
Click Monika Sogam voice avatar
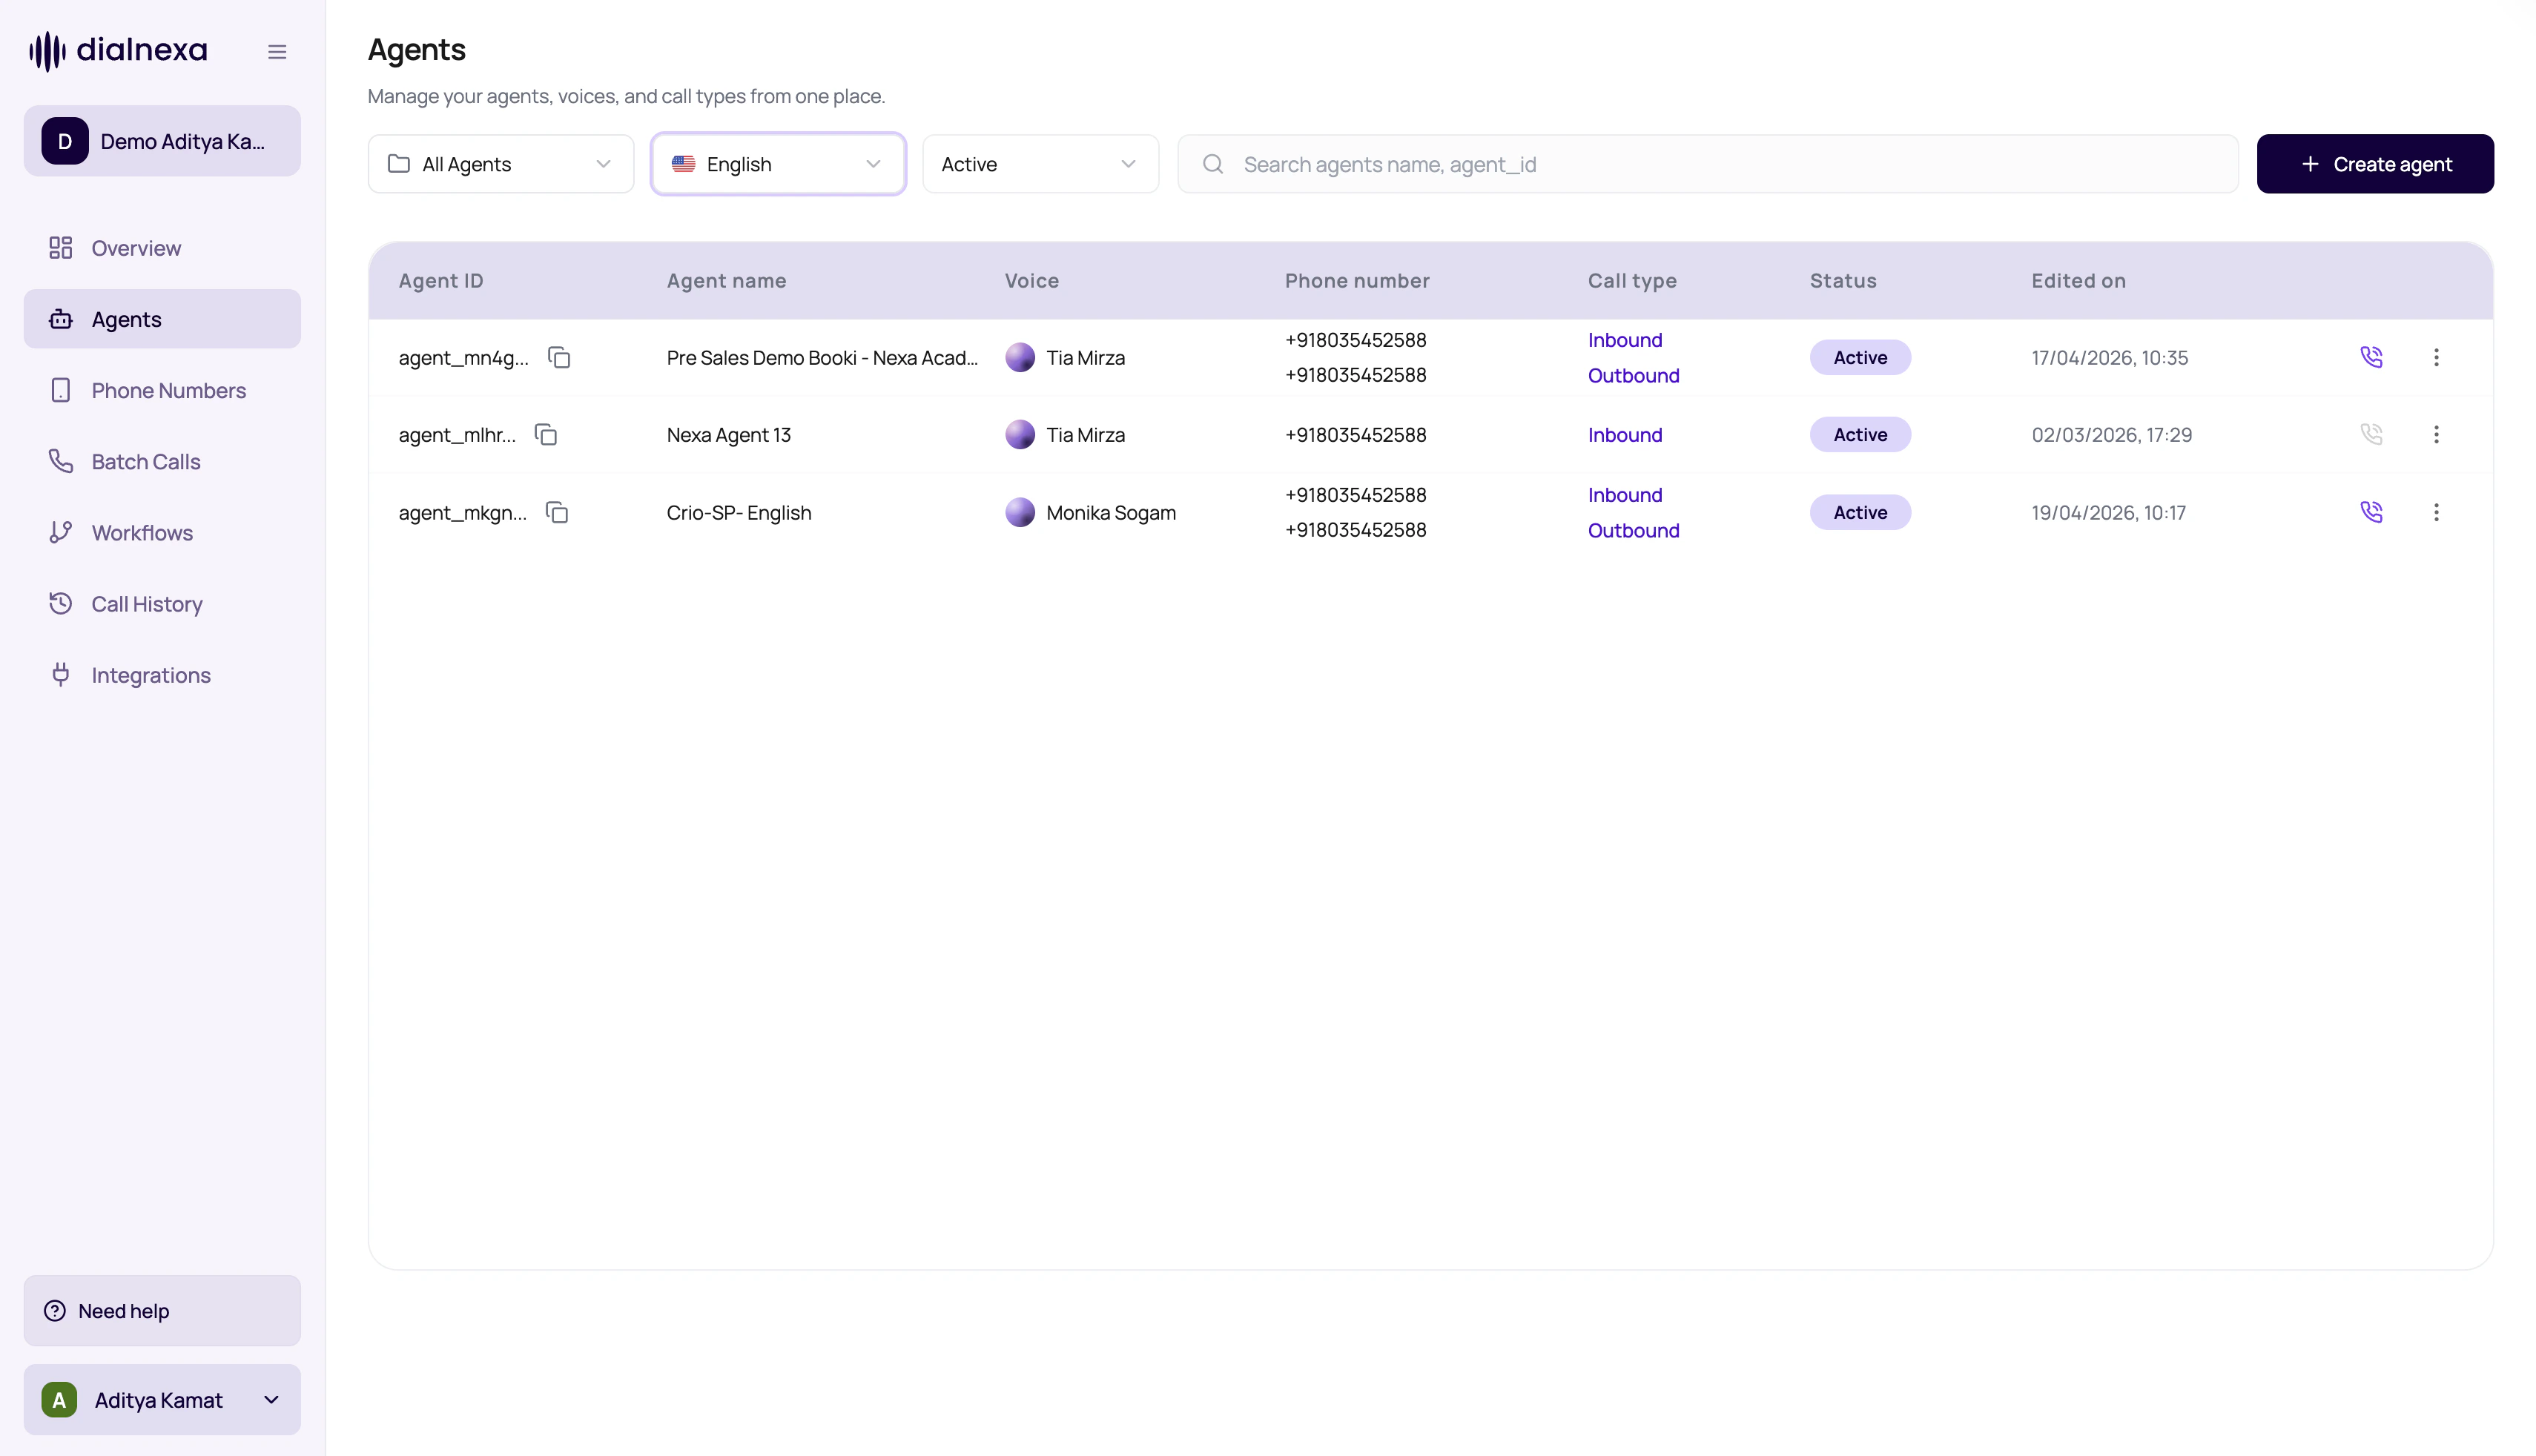[x=1020, y=512]
